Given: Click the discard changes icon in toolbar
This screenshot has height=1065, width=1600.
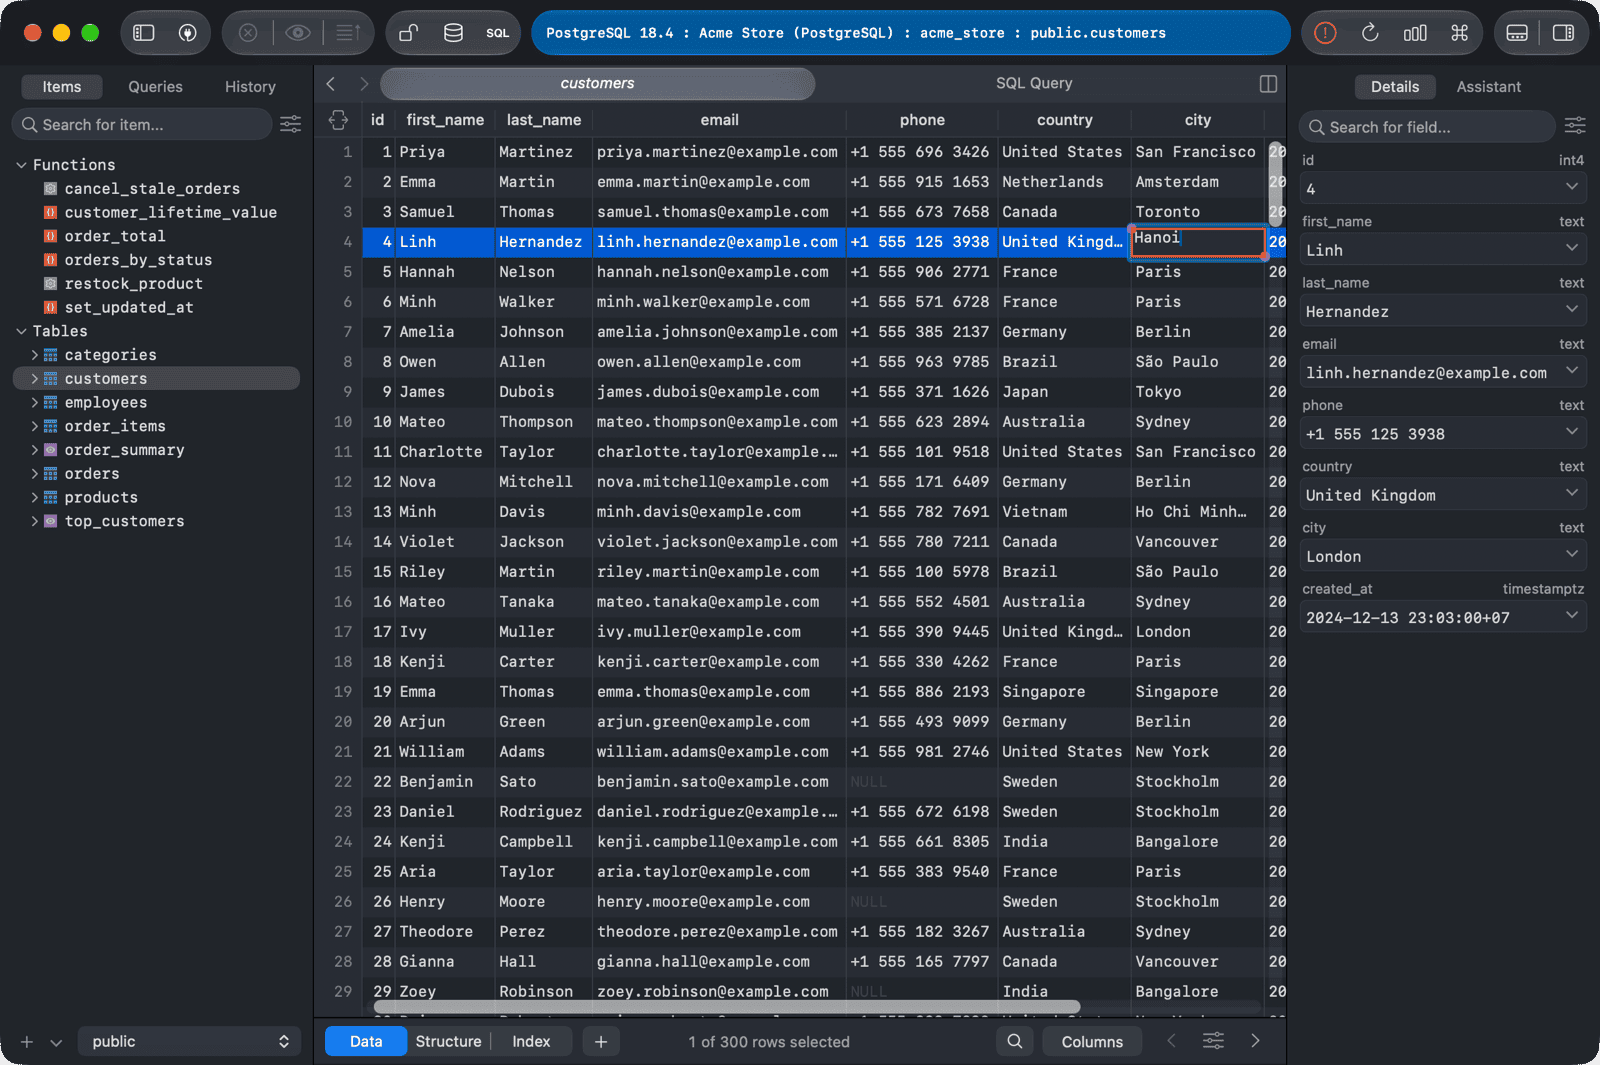Looking at the screenshot, I should (x=248, y=33).
